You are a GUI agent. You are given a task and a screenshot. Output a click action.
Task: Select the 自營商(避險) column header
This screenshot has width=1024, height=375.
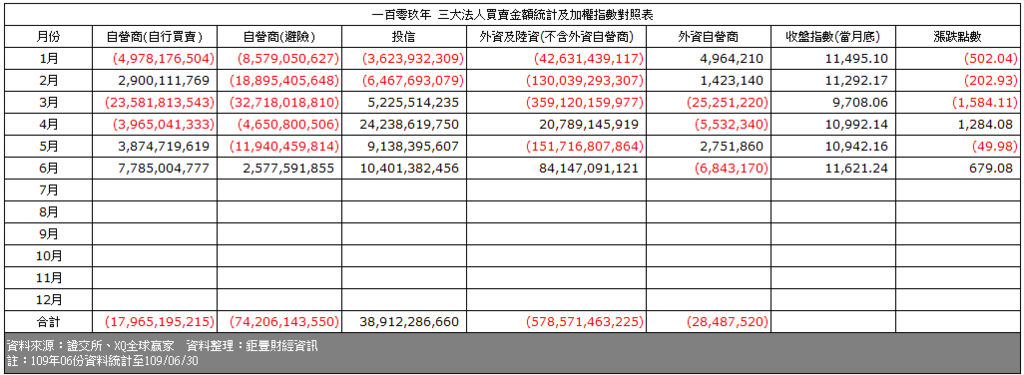[279, 37]
